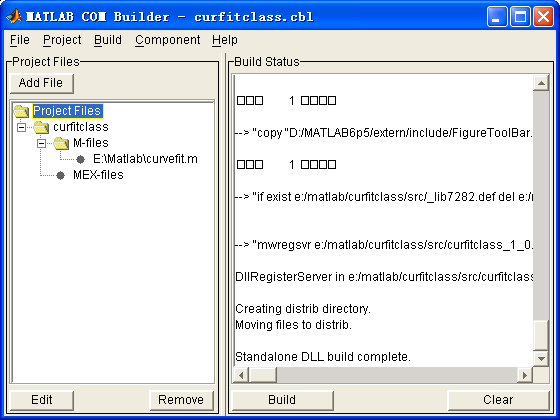Screen dimensions: 560x420
Task: Click the build log scroll up arrow
Action: [x=541, y=83]
